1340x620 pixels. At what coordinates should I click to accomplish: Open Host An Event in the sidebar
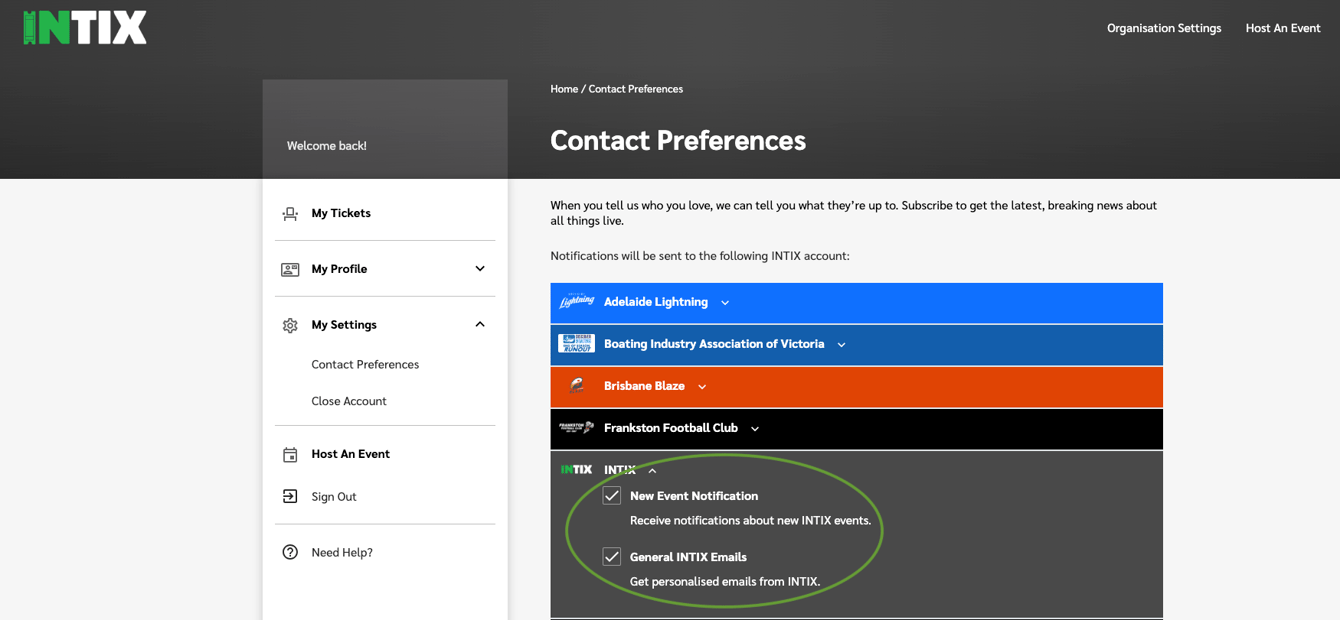(351, 454)
